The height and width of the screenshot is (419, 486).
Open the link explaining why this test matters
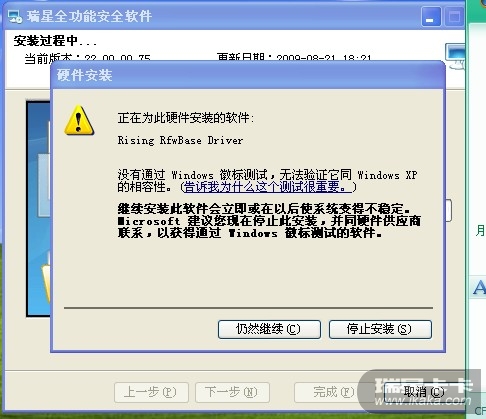(267, 187)
